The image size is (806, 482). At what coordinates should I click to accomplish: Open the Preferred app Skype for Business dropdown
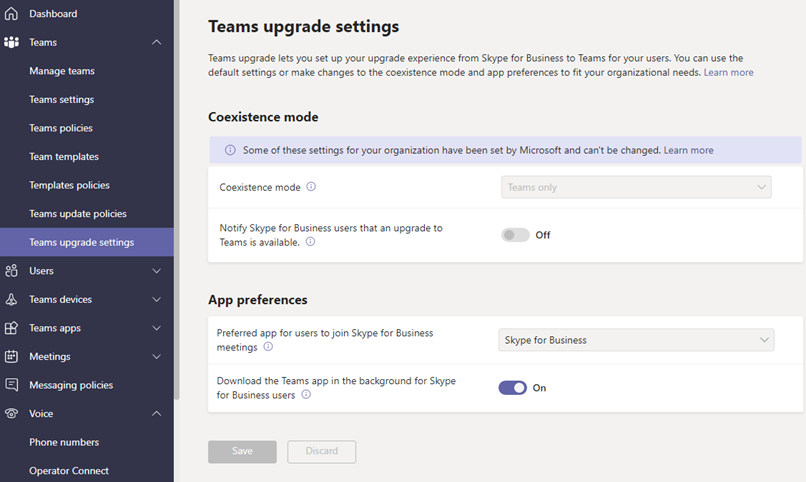636,340
